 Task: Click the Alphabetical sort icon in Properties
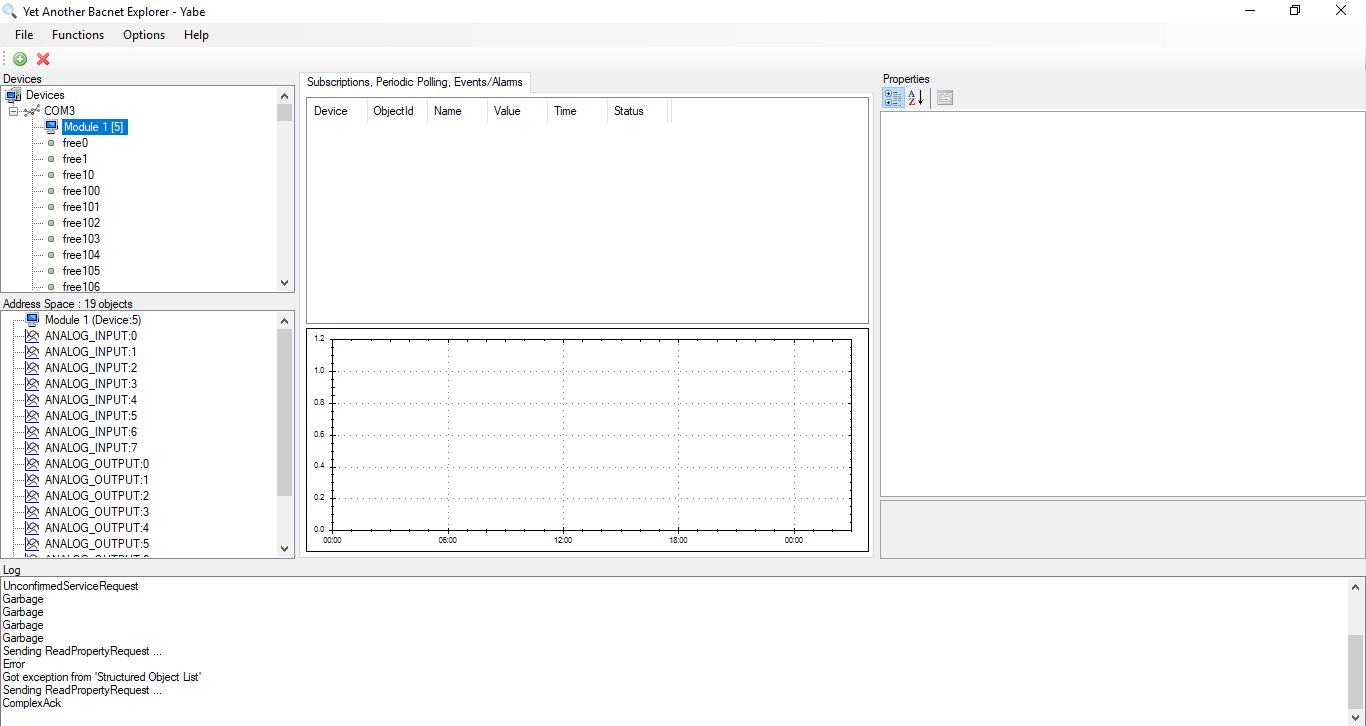[915, 98]
